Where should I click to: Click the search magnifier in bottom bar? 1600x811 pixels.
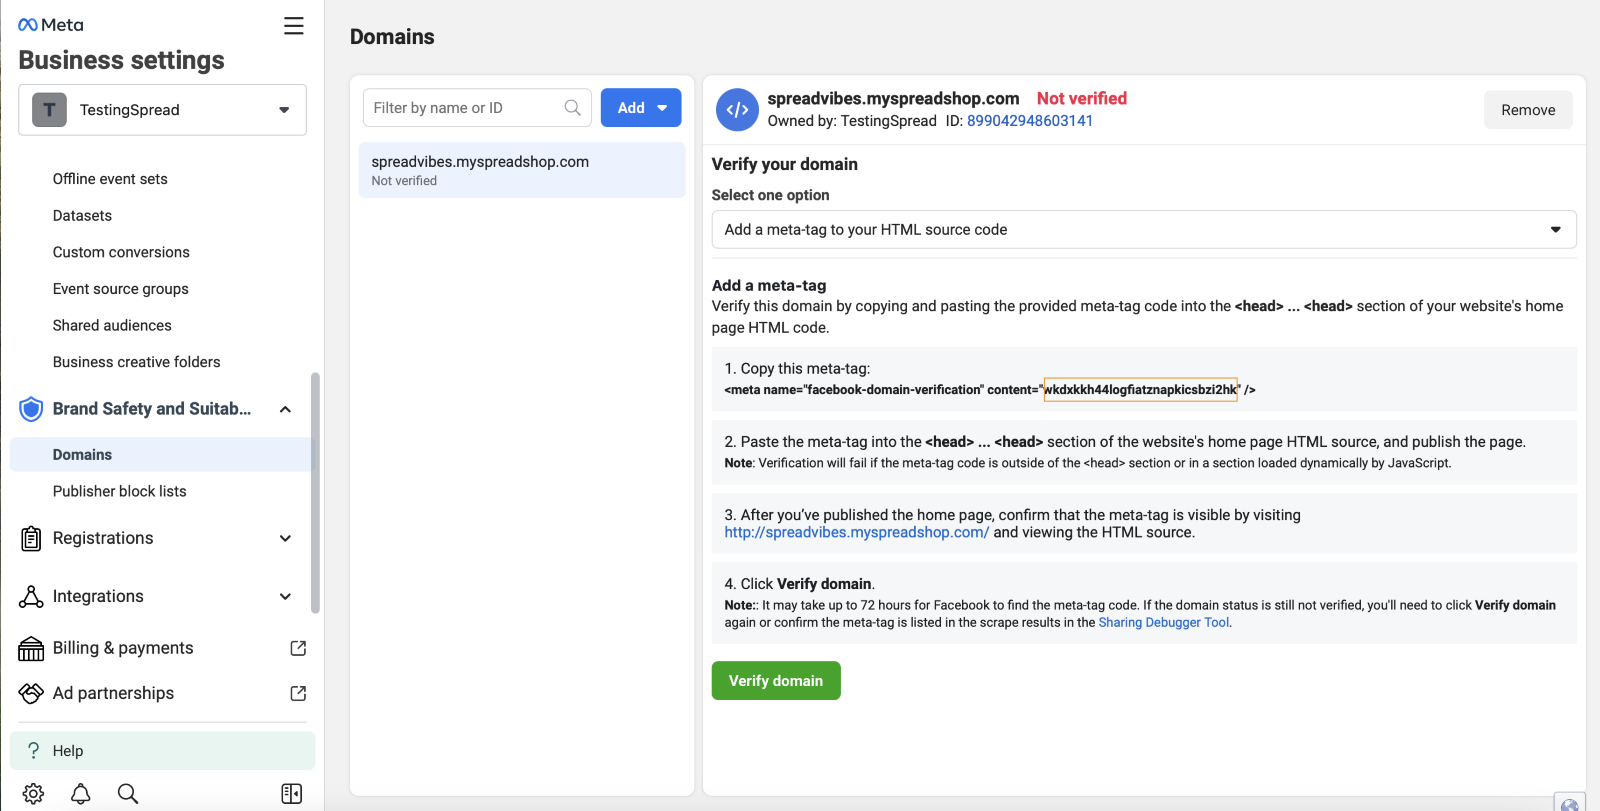pos(128,793)
